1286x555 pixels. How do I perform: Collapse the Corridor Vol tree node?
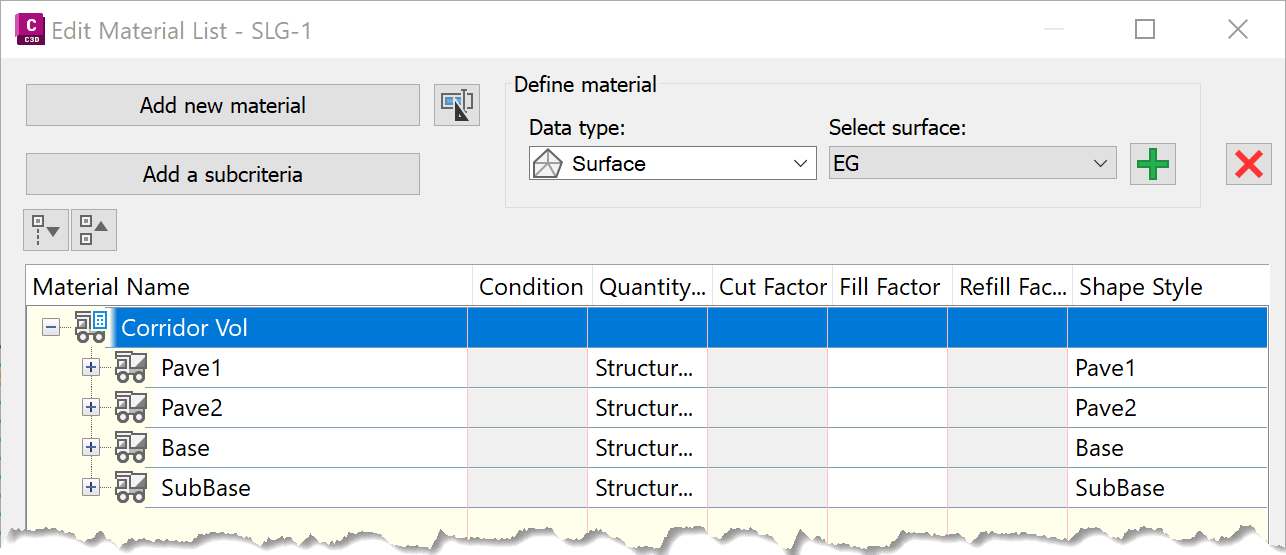(x=51, y=327)
